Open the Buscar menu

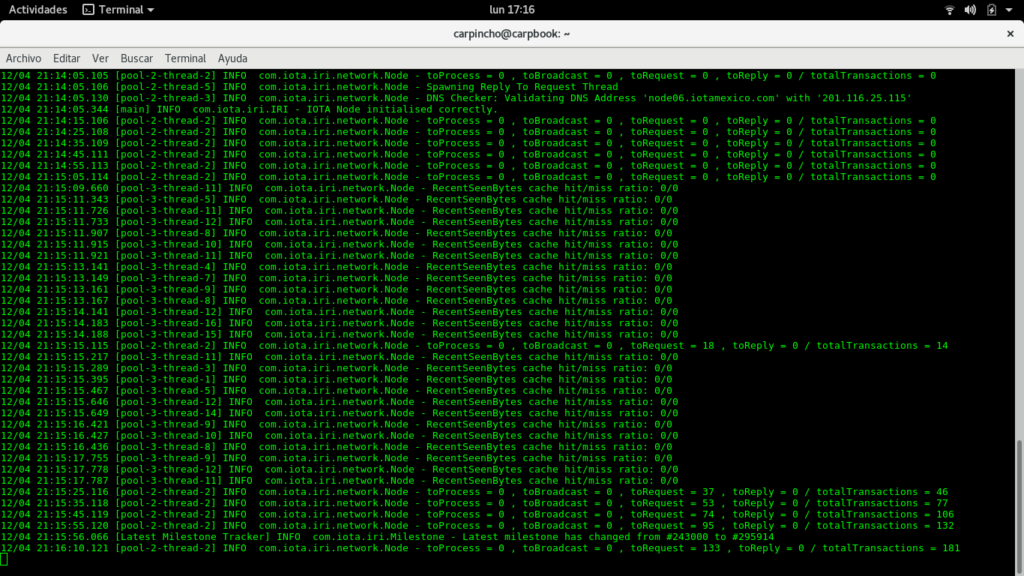(137, 58)
